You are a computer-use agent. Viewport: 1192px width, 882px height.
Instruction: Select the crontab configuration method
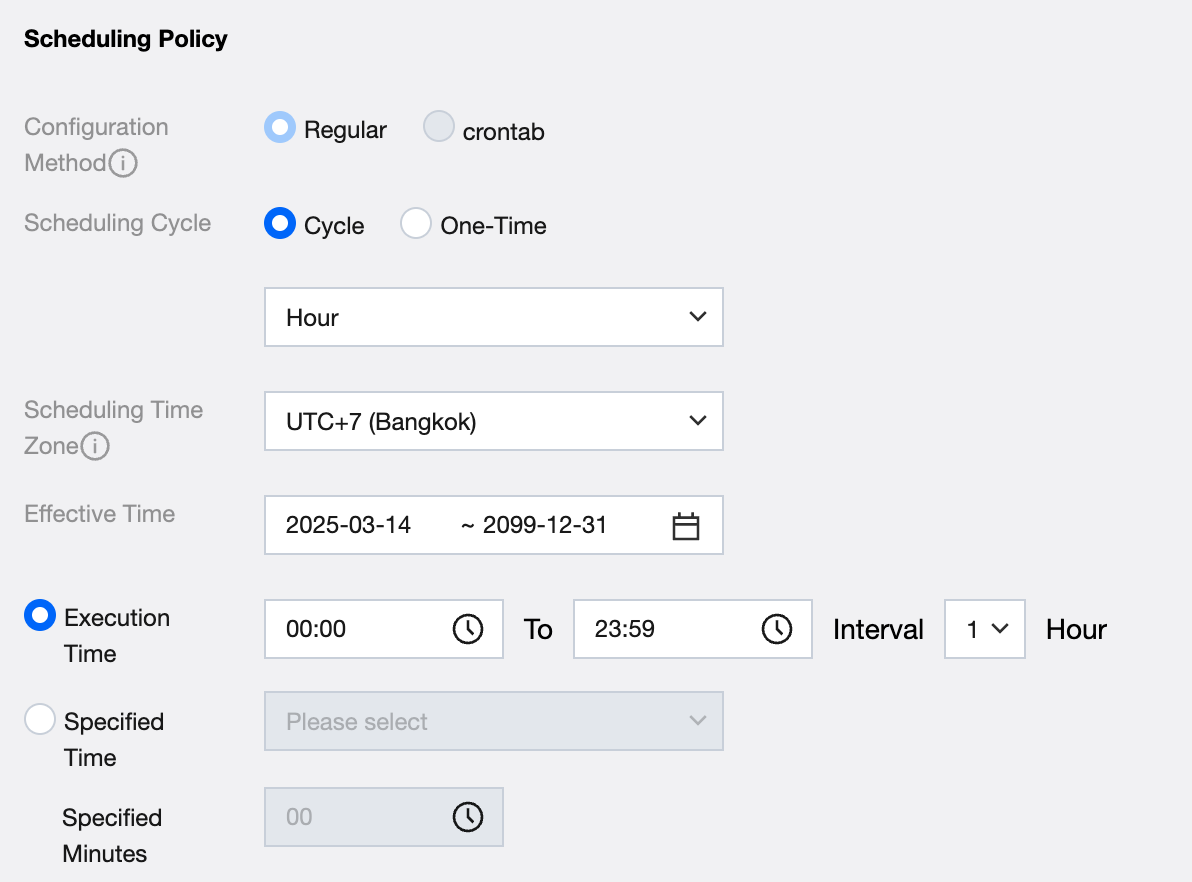tap(439, 128)
